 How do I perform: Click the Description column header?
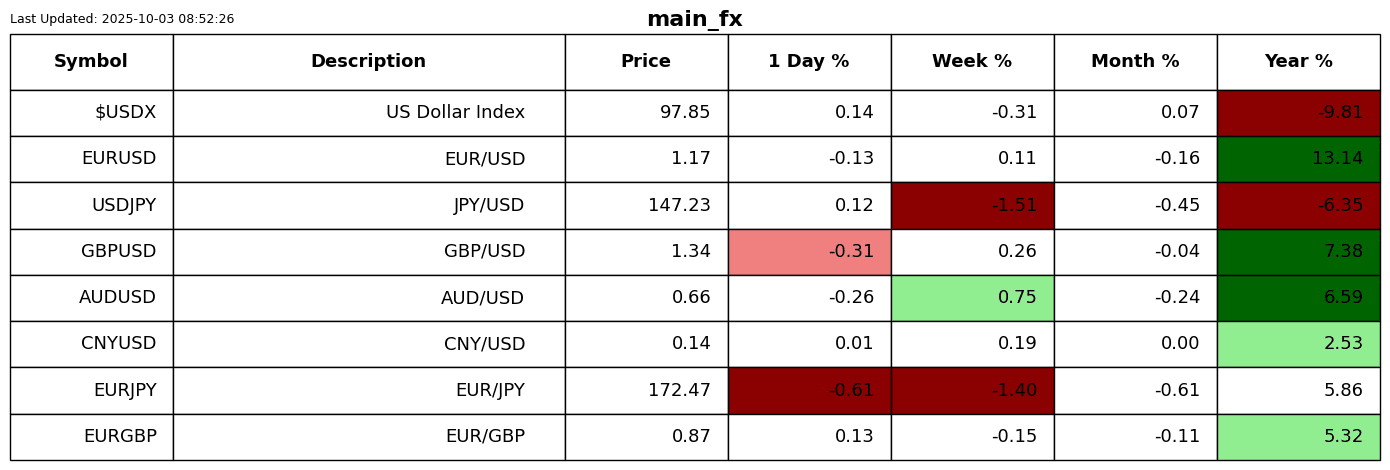click(368, 62)
